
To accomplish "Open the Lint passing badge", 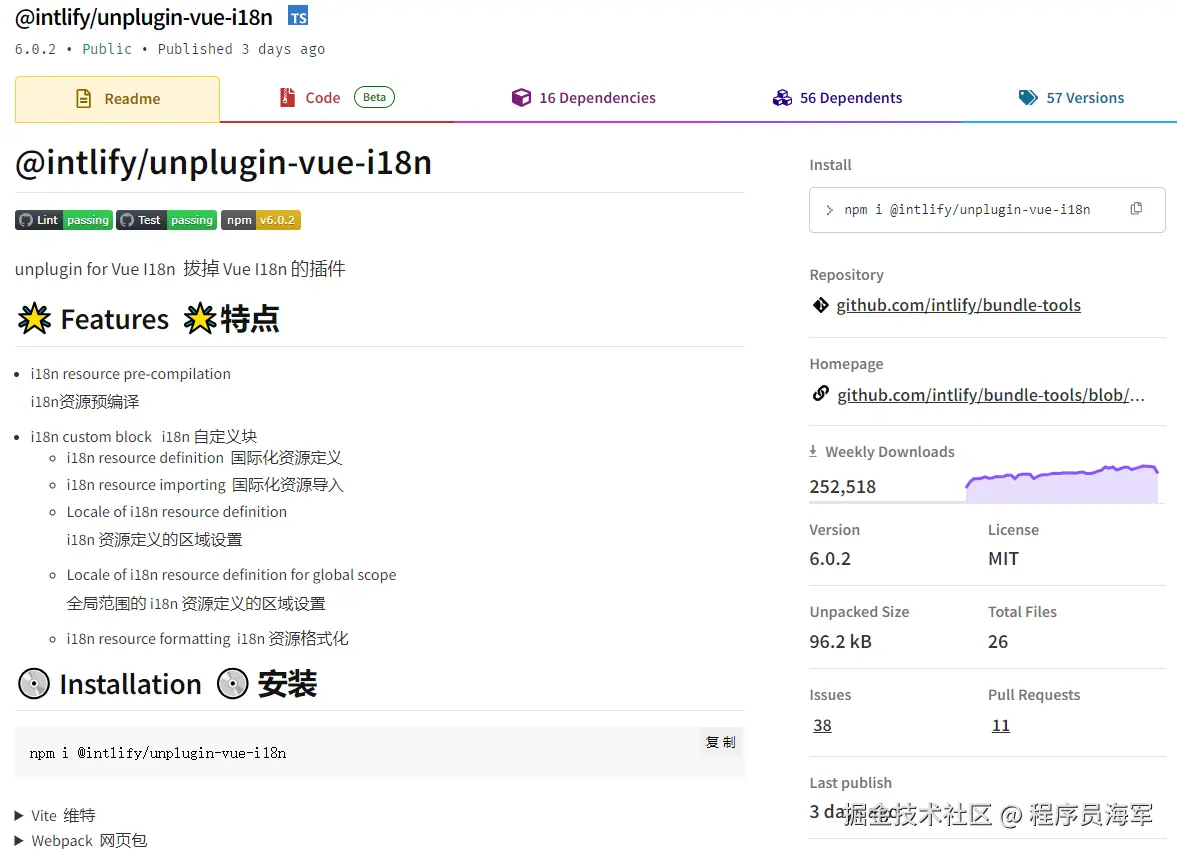I will (x=64, y=220).
